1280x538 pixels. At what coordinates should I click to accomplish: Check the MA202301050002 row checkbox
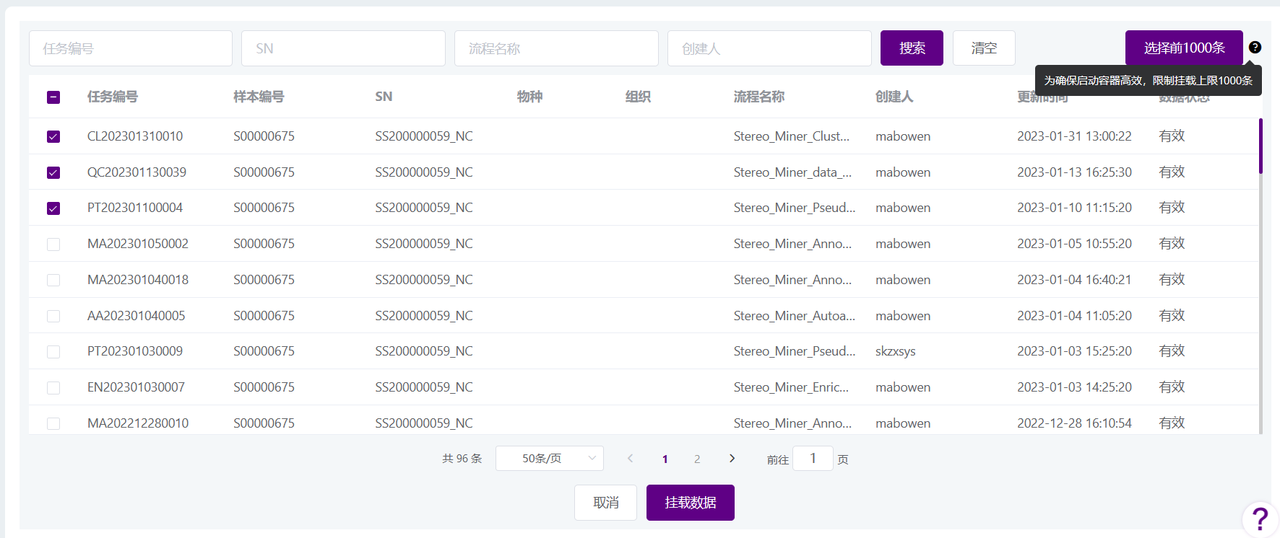coord(53,244)
